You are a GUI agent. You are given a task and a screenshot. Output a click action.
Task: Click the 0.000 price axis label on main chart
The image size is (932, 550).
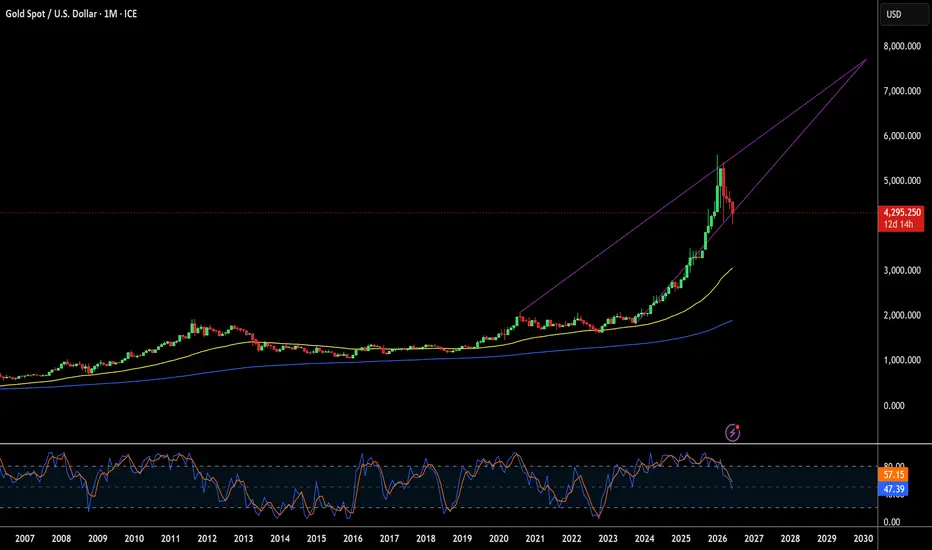tap(894, 406)
